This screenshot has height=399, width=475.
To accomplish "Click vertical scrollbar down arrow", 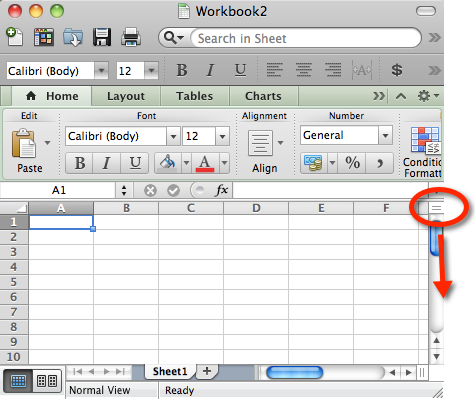I will click(x=436, y=356).
